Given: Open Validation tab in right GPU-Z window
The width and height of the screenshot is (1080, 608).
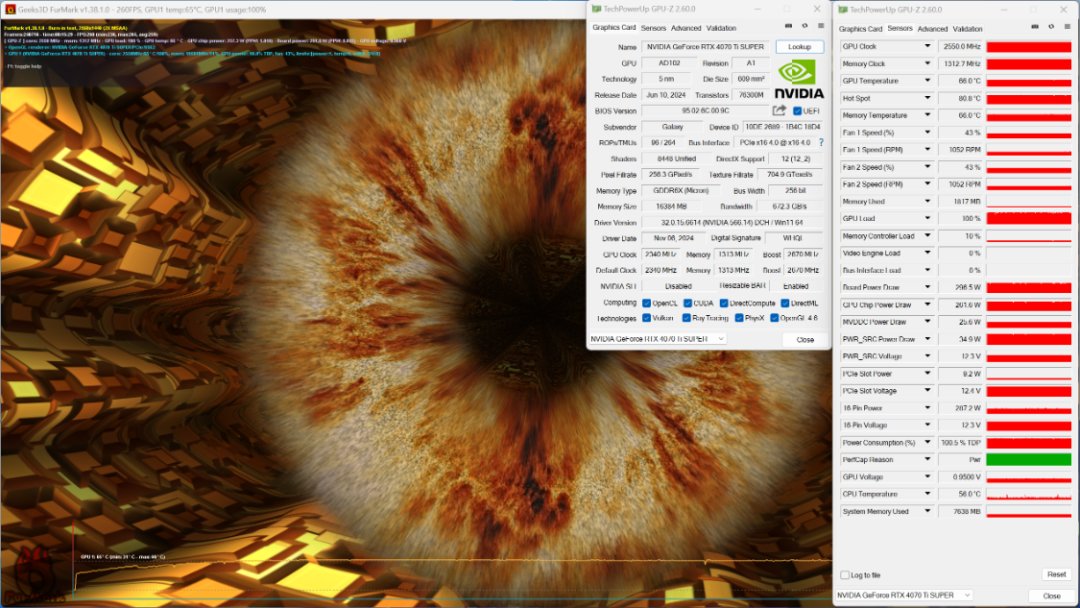Looking at the screenshot, I should (967, 29).
